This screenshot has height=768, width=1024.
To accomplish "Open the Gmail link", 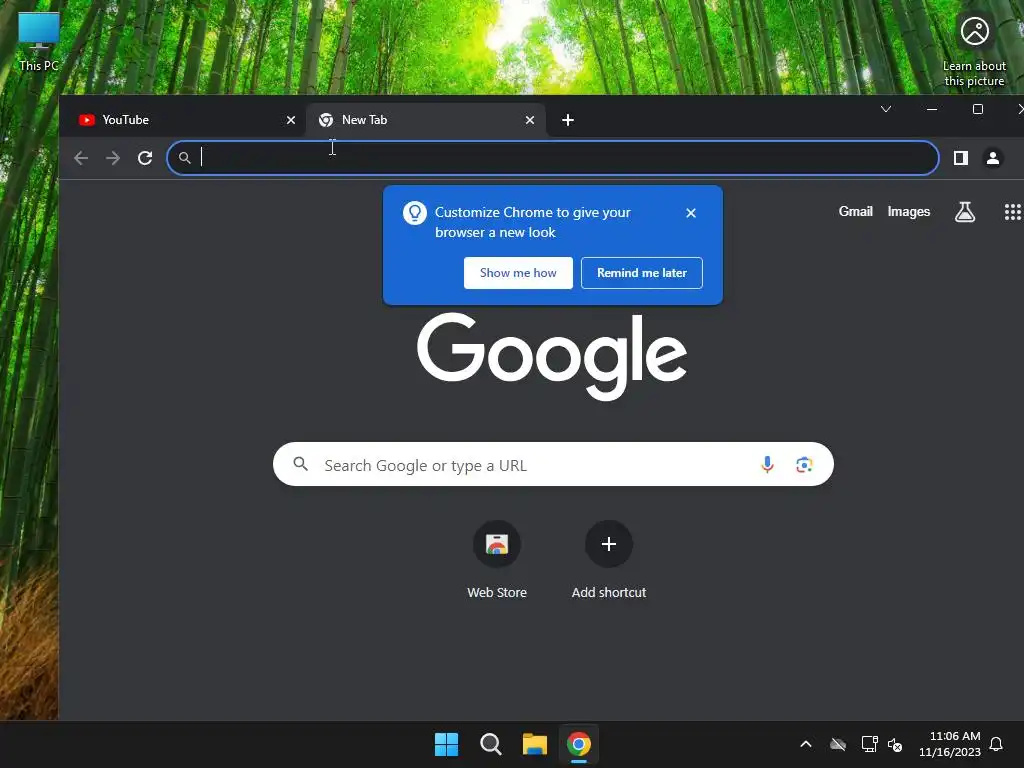I will point(856,212).
